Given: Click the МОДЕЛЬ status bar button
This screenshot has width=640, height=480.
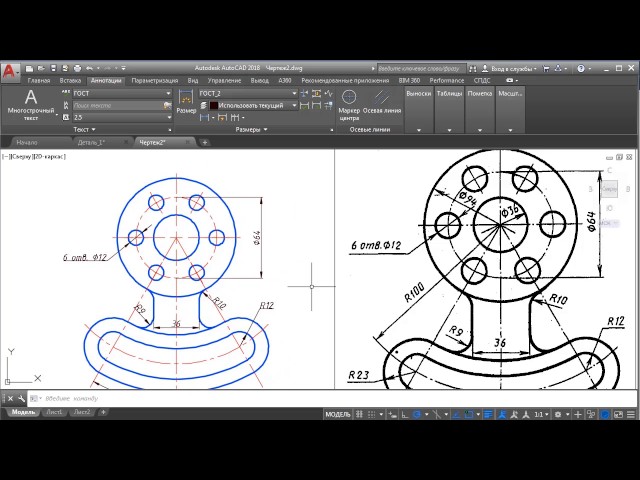Looking at the screenshot, I should (337, 414).
